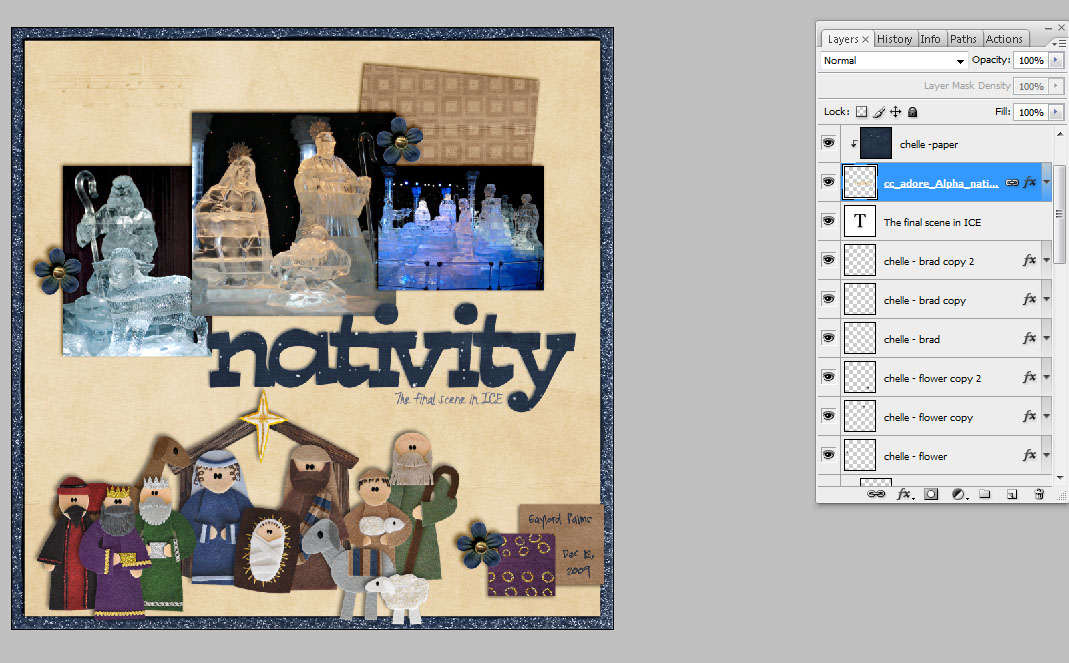Open the Opacity slider arrow
This screenshot has height=663, width=1069.
pyautogui.click(x=1056, y=60)
